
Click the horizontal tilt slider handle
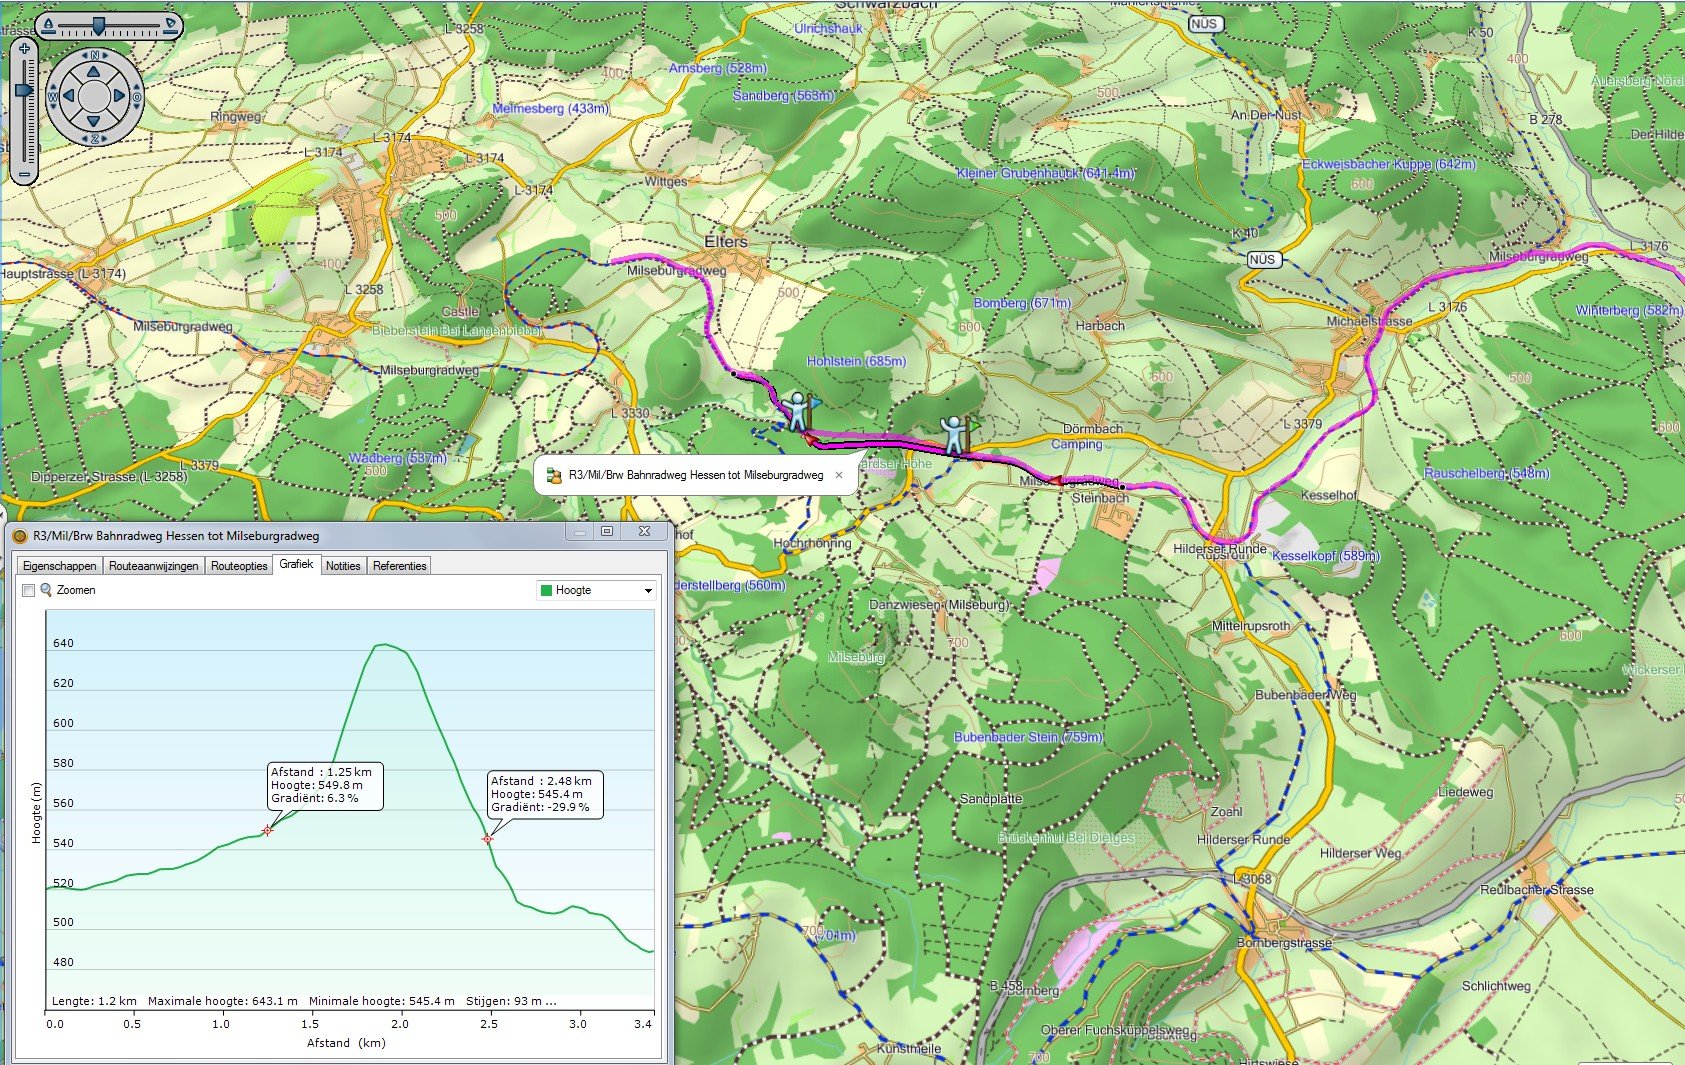(x=98, y=24)
